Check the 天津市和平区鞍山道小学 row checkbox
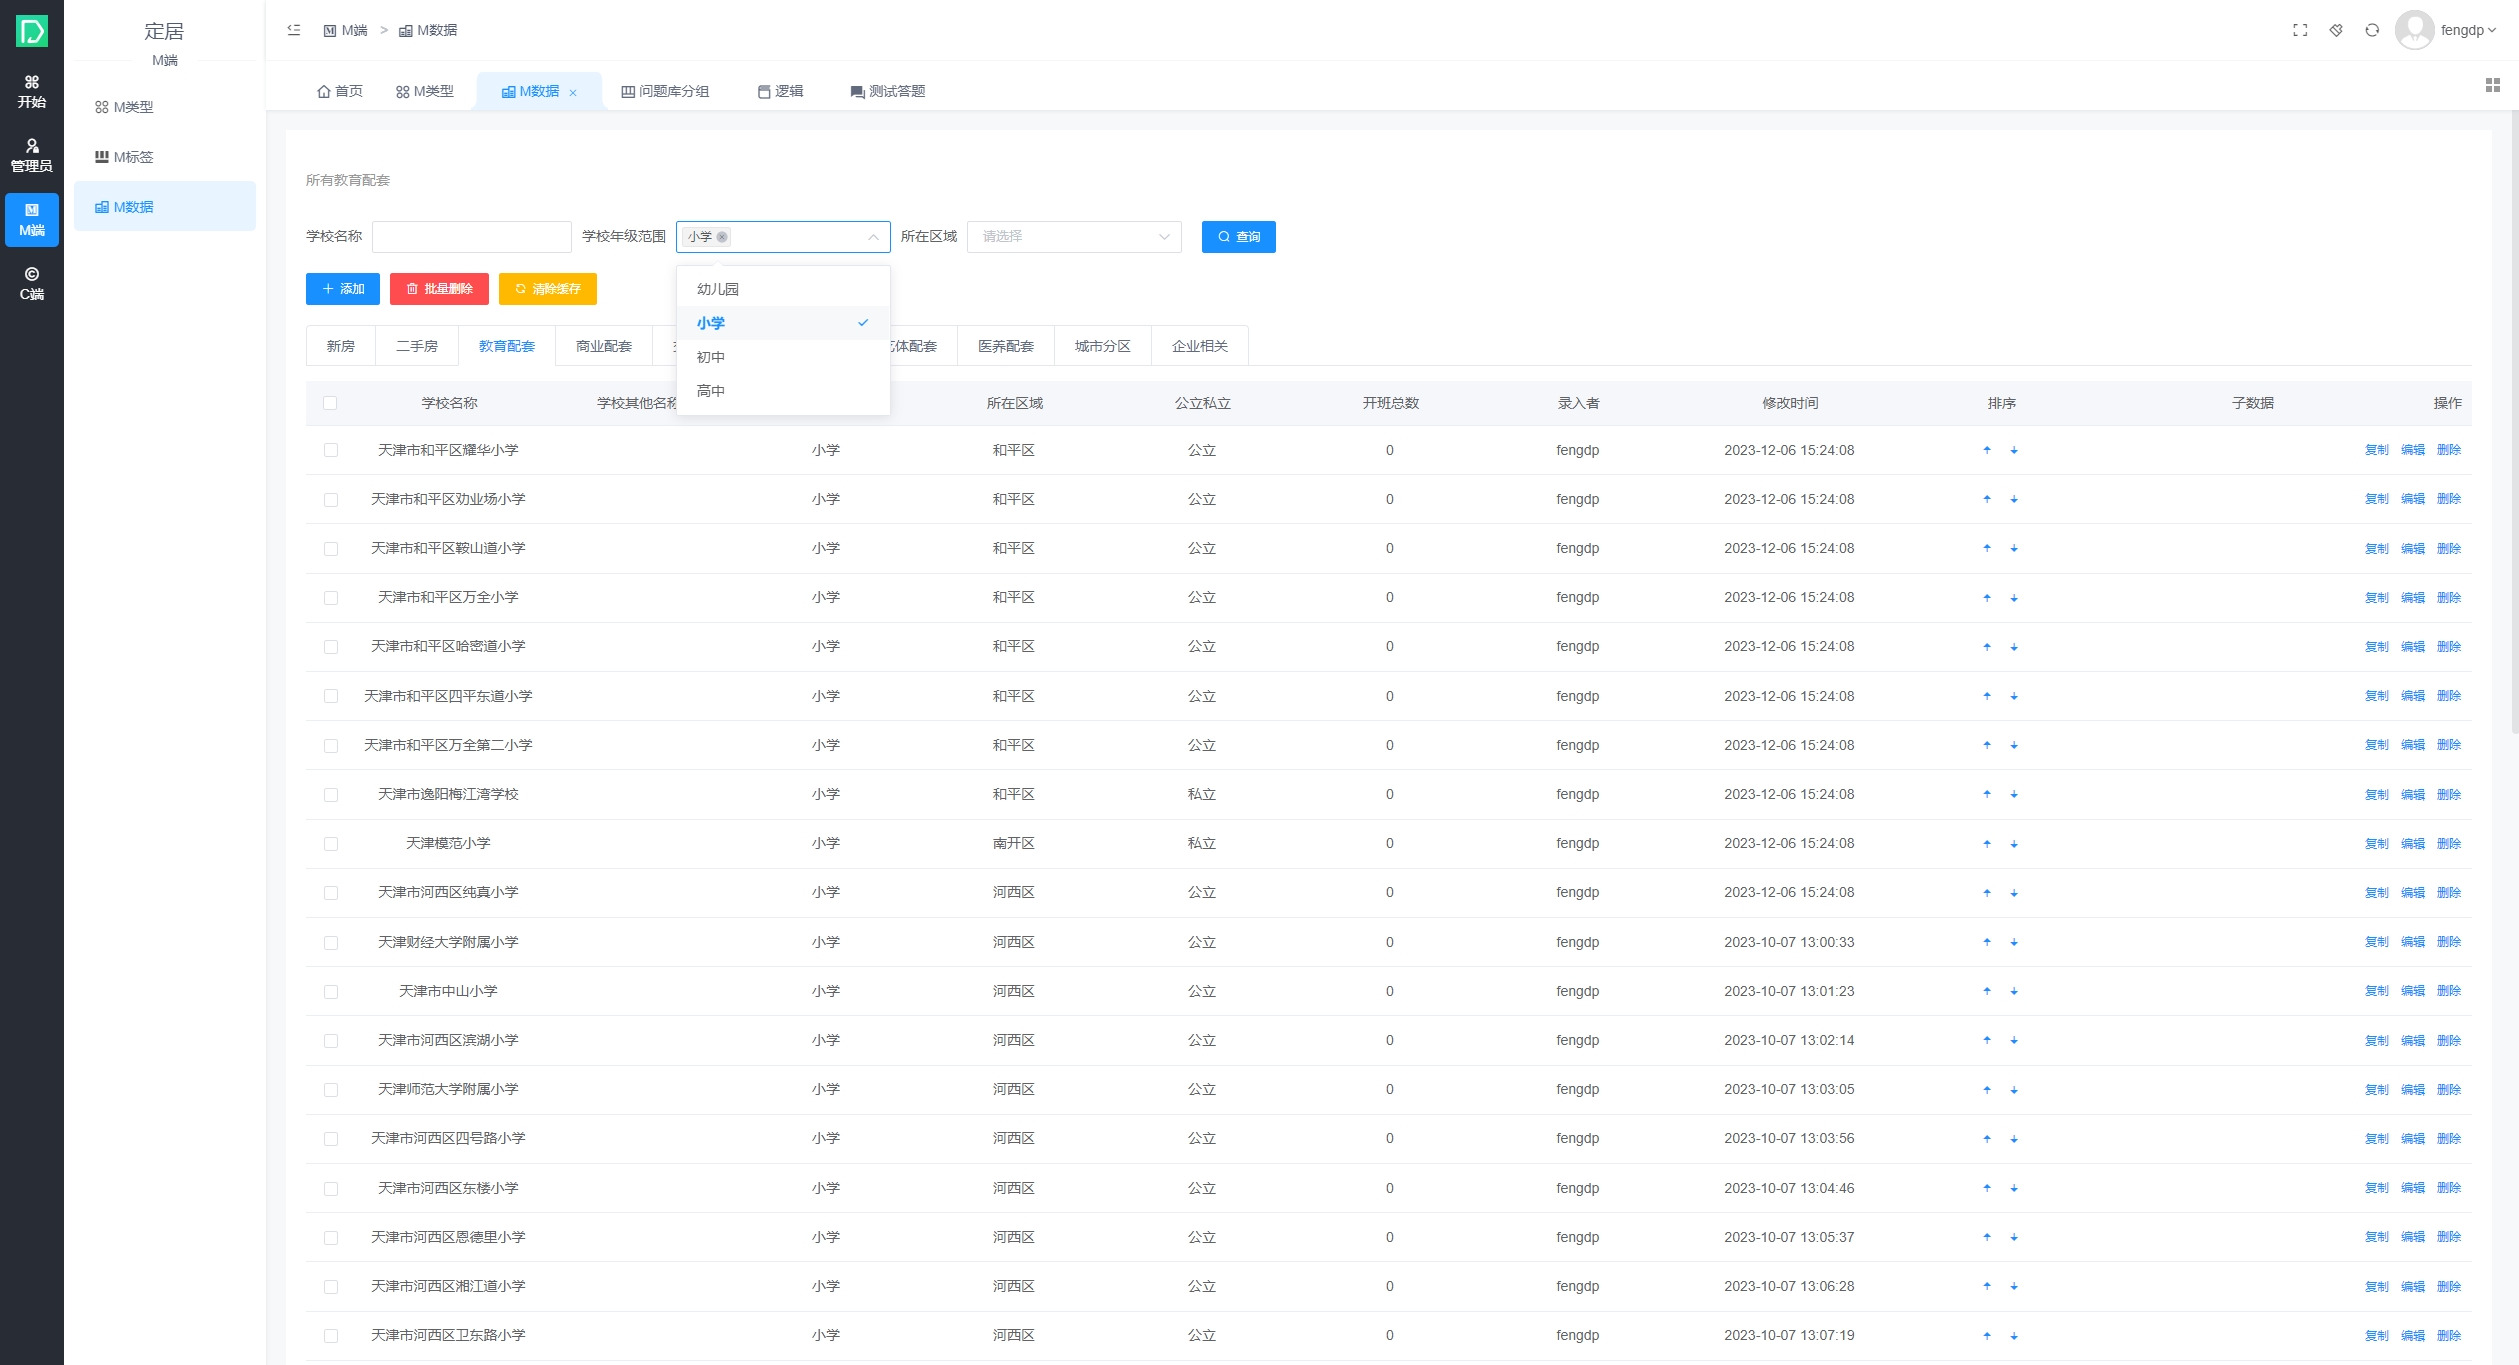 coord(331,549)
